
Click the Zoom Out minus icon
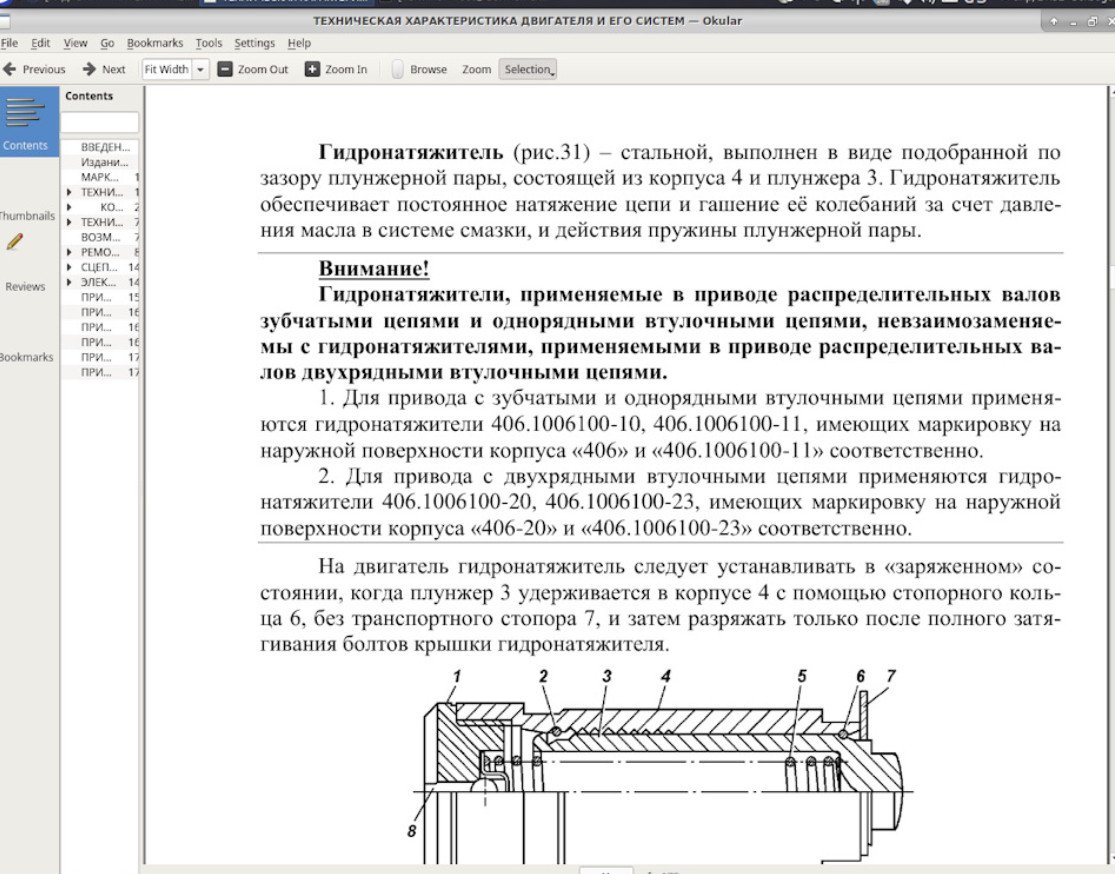point(225,69)
